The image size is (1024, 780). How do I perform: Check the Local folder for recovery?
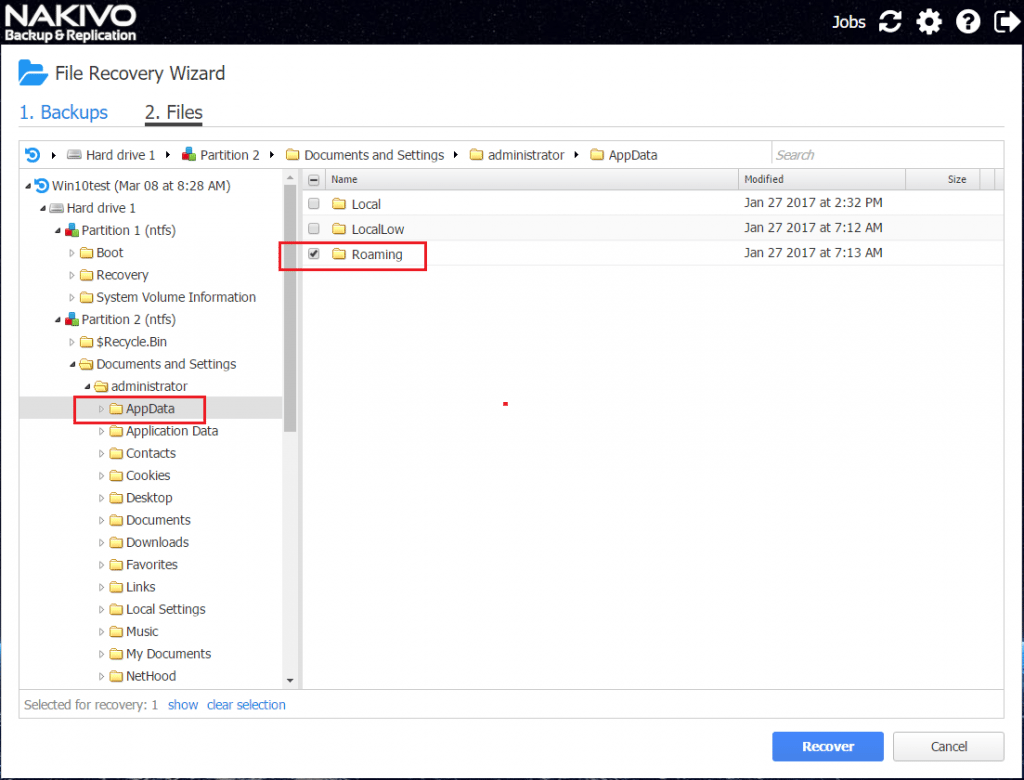(x=314, y=203)
